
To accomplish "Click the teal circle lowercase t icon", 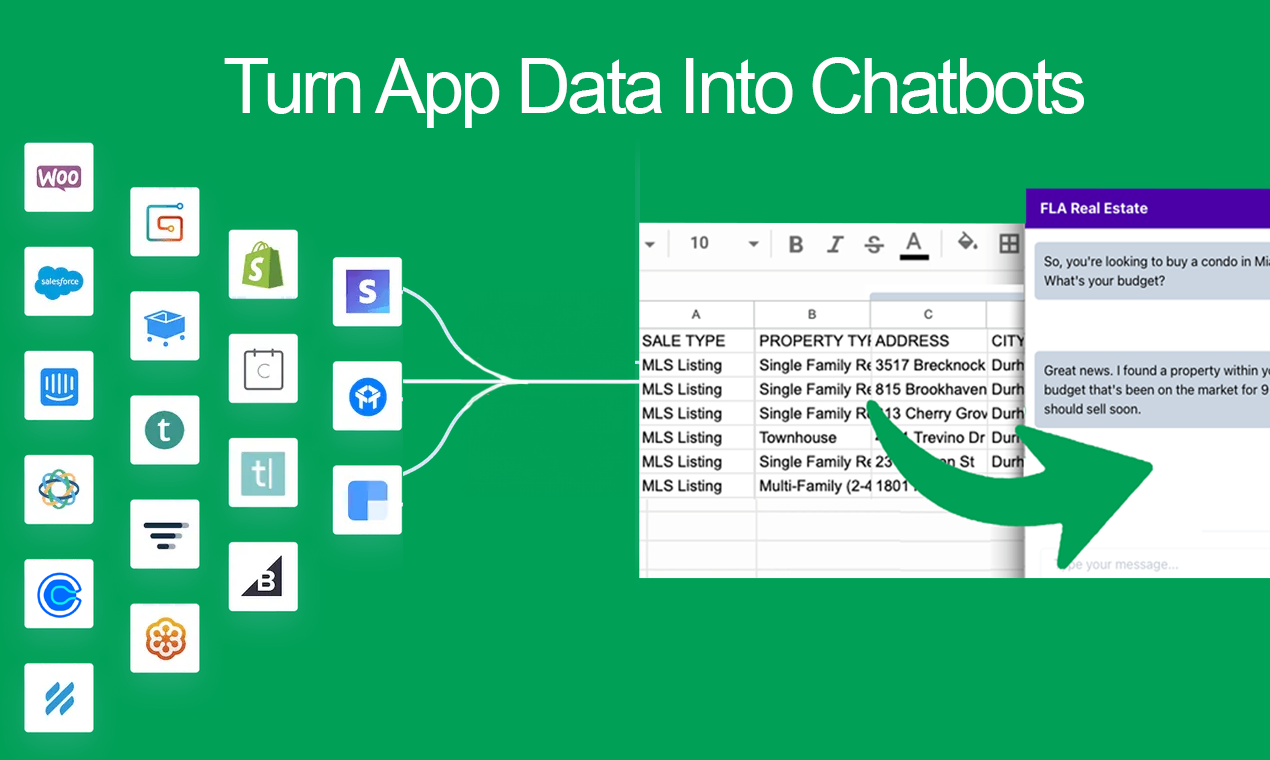I will pyautogui.click(x=165, y=429).
